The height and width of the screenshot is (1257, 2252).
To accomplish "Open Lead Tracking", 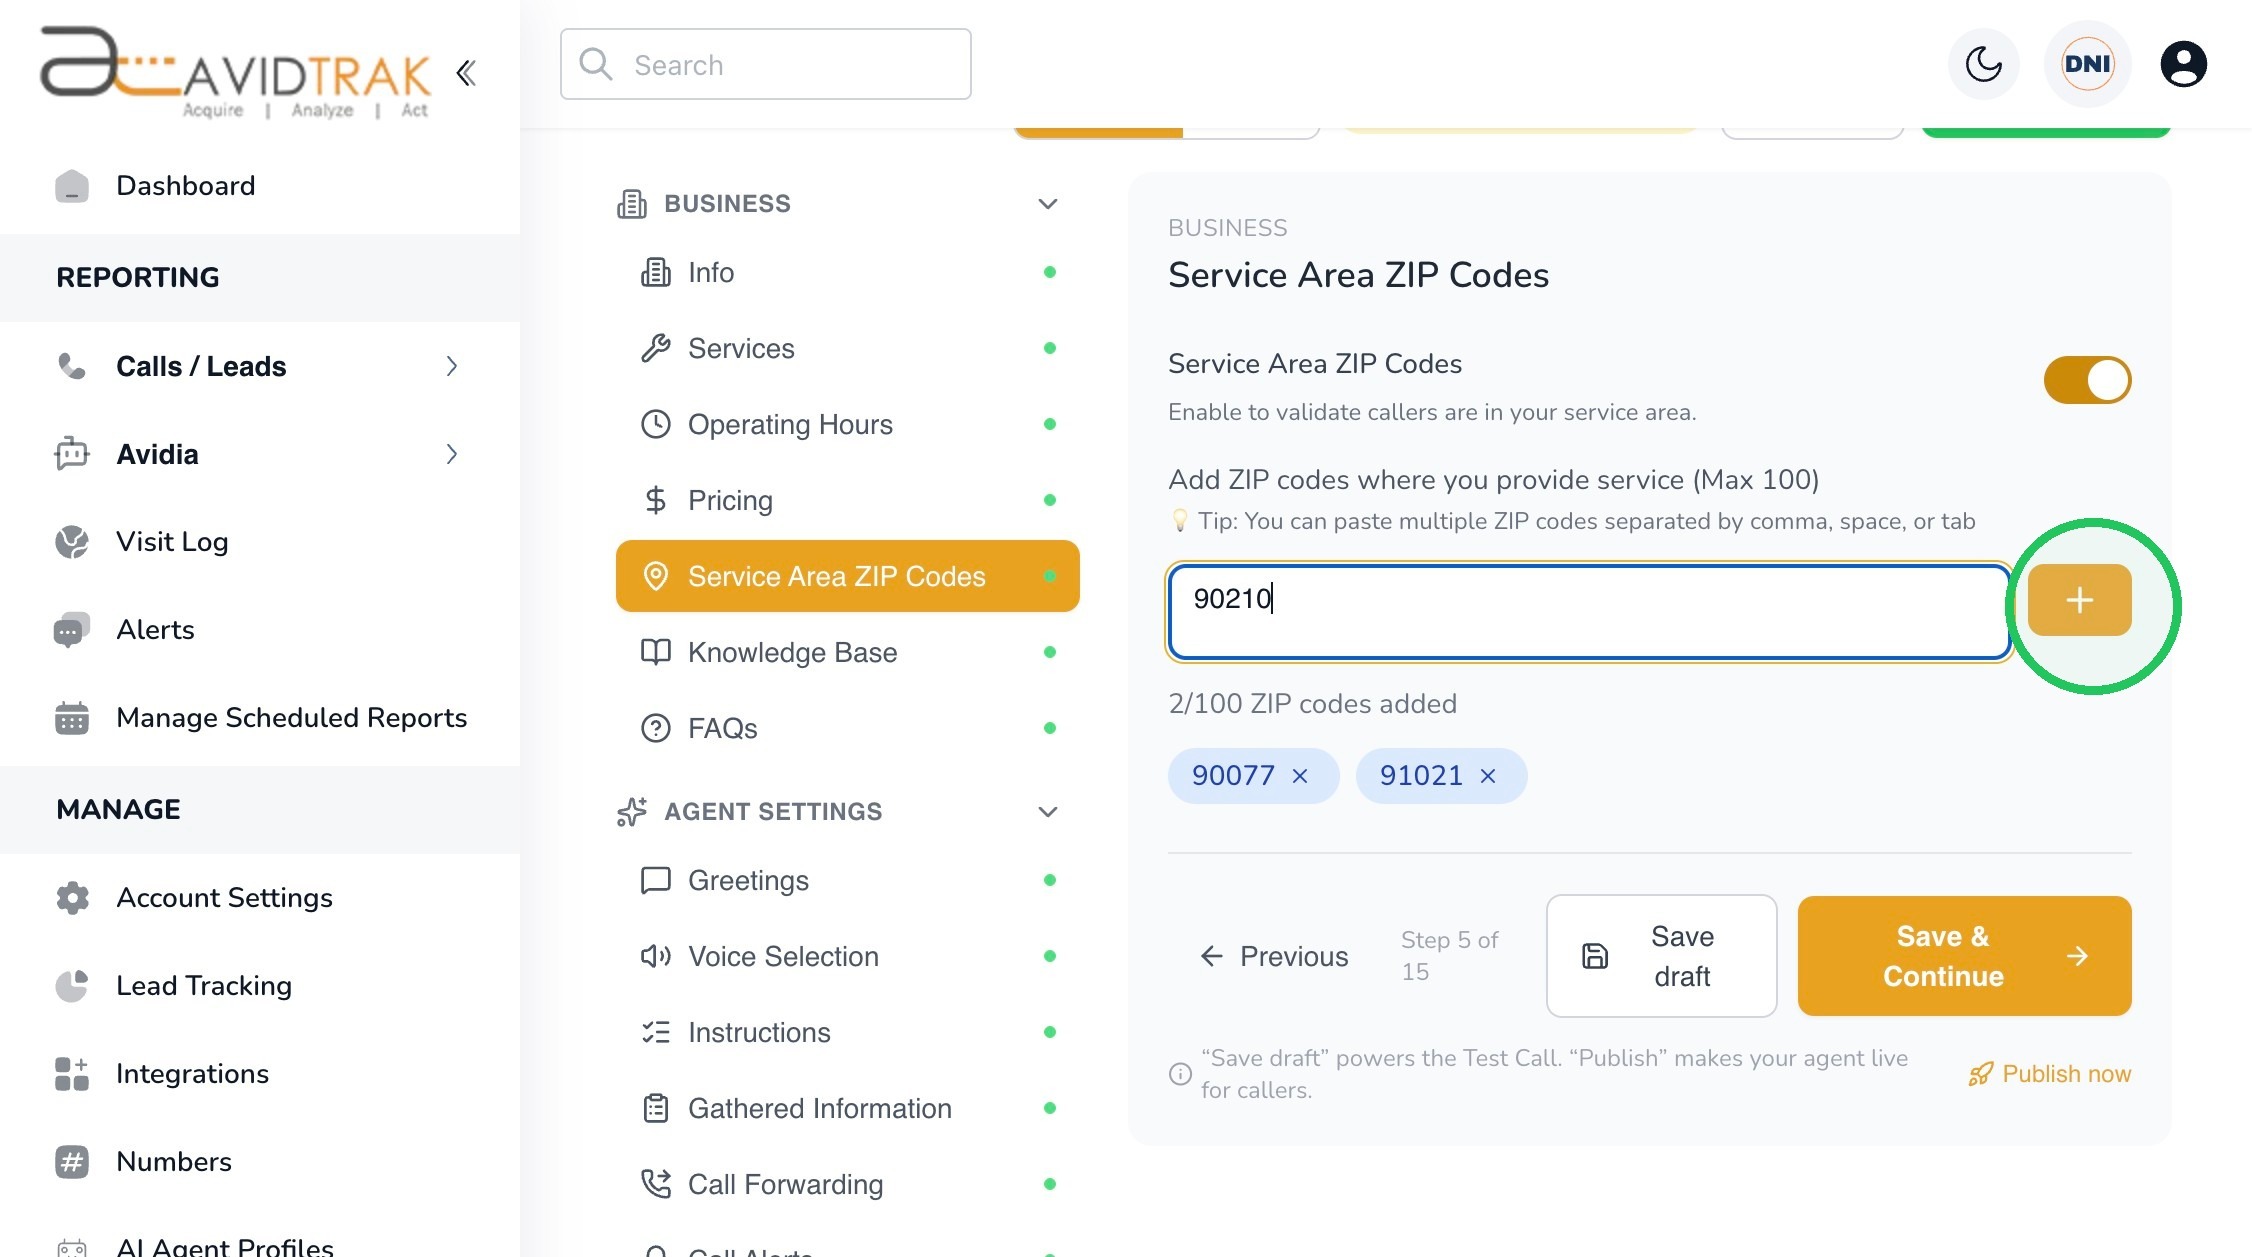I will point(204,986).
